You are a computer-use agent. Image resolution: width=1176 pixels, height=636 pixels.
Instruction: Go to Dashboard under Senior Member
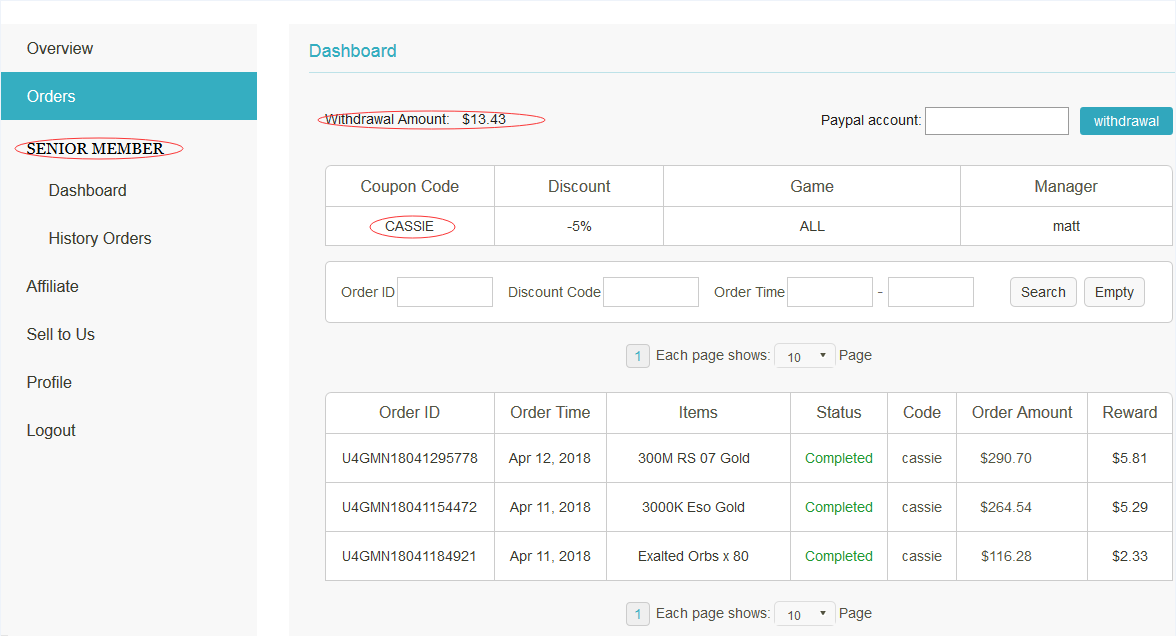[88, 190]
